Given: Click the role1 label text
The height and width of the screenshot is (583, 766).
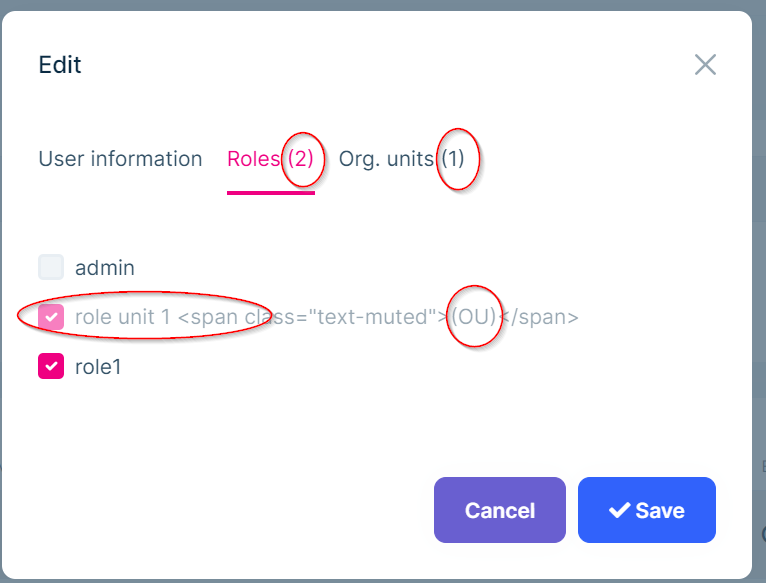Looking at the screenshot, I should click(x=98, y=367).
